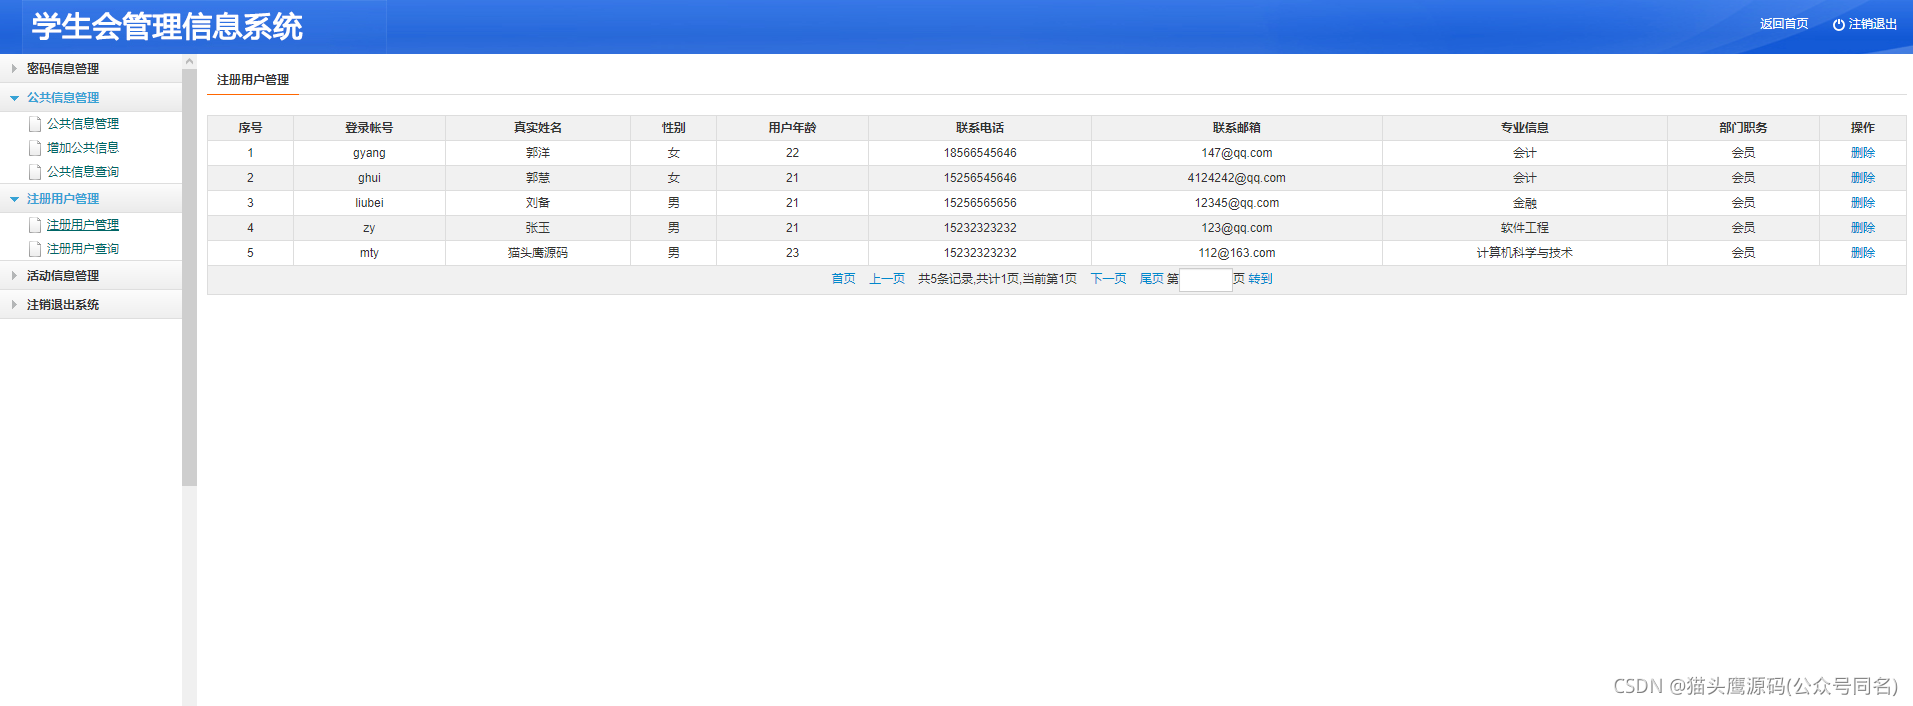Collapse the 公共信息管理 menu section
1913x706 pixels.
[91, 97]
